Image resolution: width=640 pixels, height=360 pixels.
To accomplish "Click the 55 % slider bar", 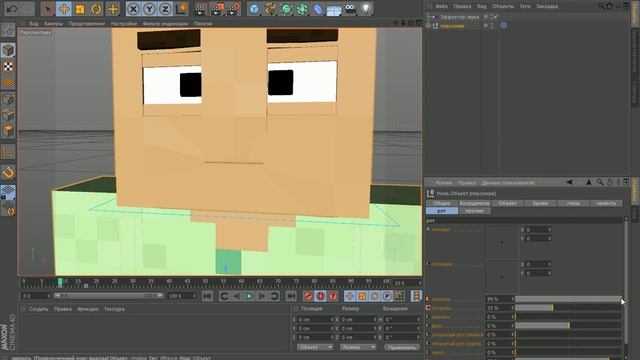I will (x=568, y=308).
